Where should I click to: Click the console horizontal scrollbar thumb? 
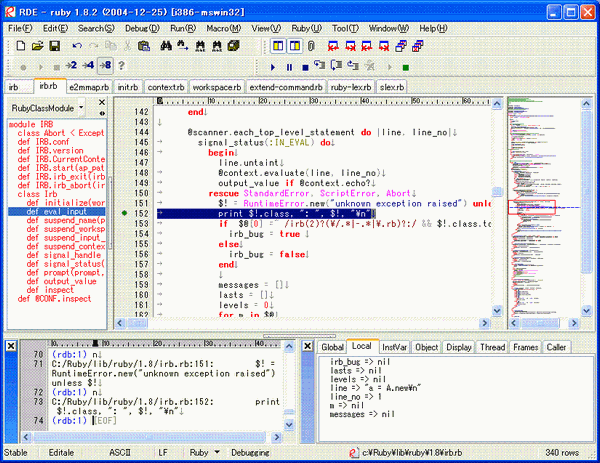[x=149, y=437]
